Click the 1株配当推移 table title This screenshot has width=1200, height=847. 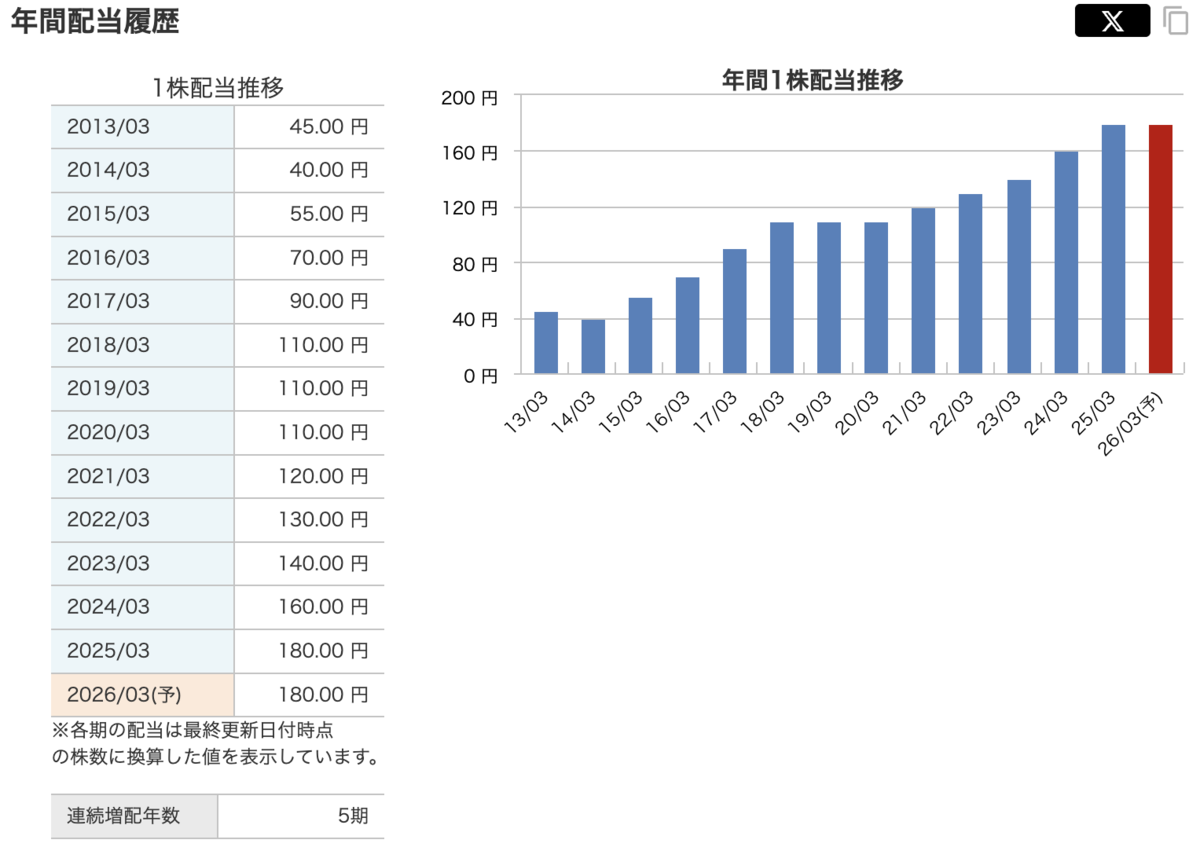point(218,88)
